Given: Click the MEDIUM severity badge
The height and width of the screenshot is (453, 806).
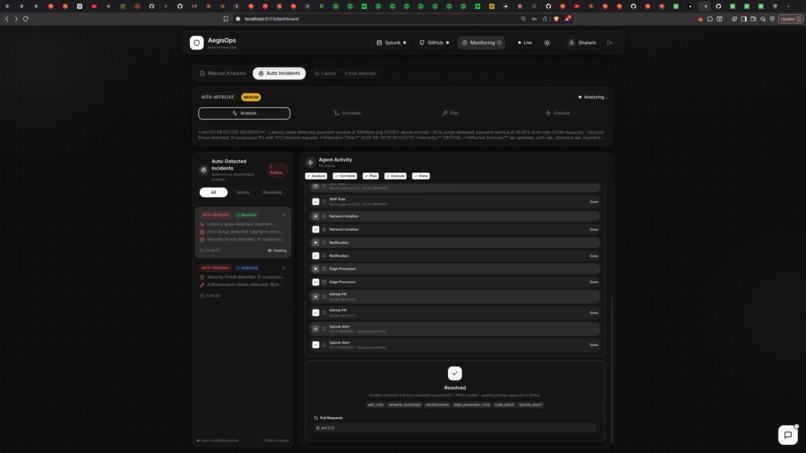Looking at the screenshot, I should pyautogui.click(x=251, y=97).
